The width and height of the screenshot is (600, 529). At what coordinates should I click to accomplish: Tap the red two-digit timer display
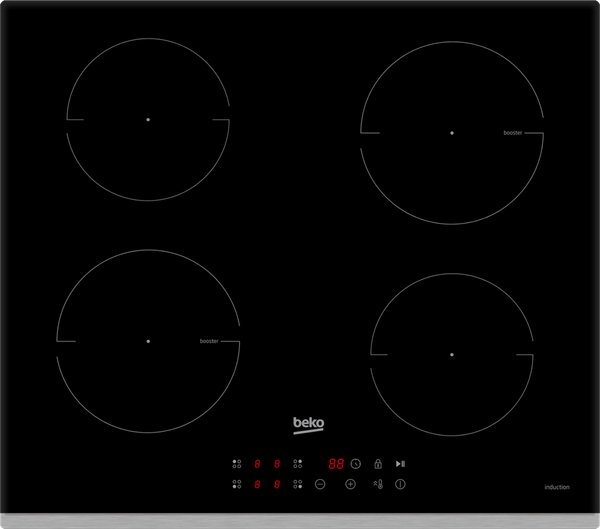click(336, 464)
